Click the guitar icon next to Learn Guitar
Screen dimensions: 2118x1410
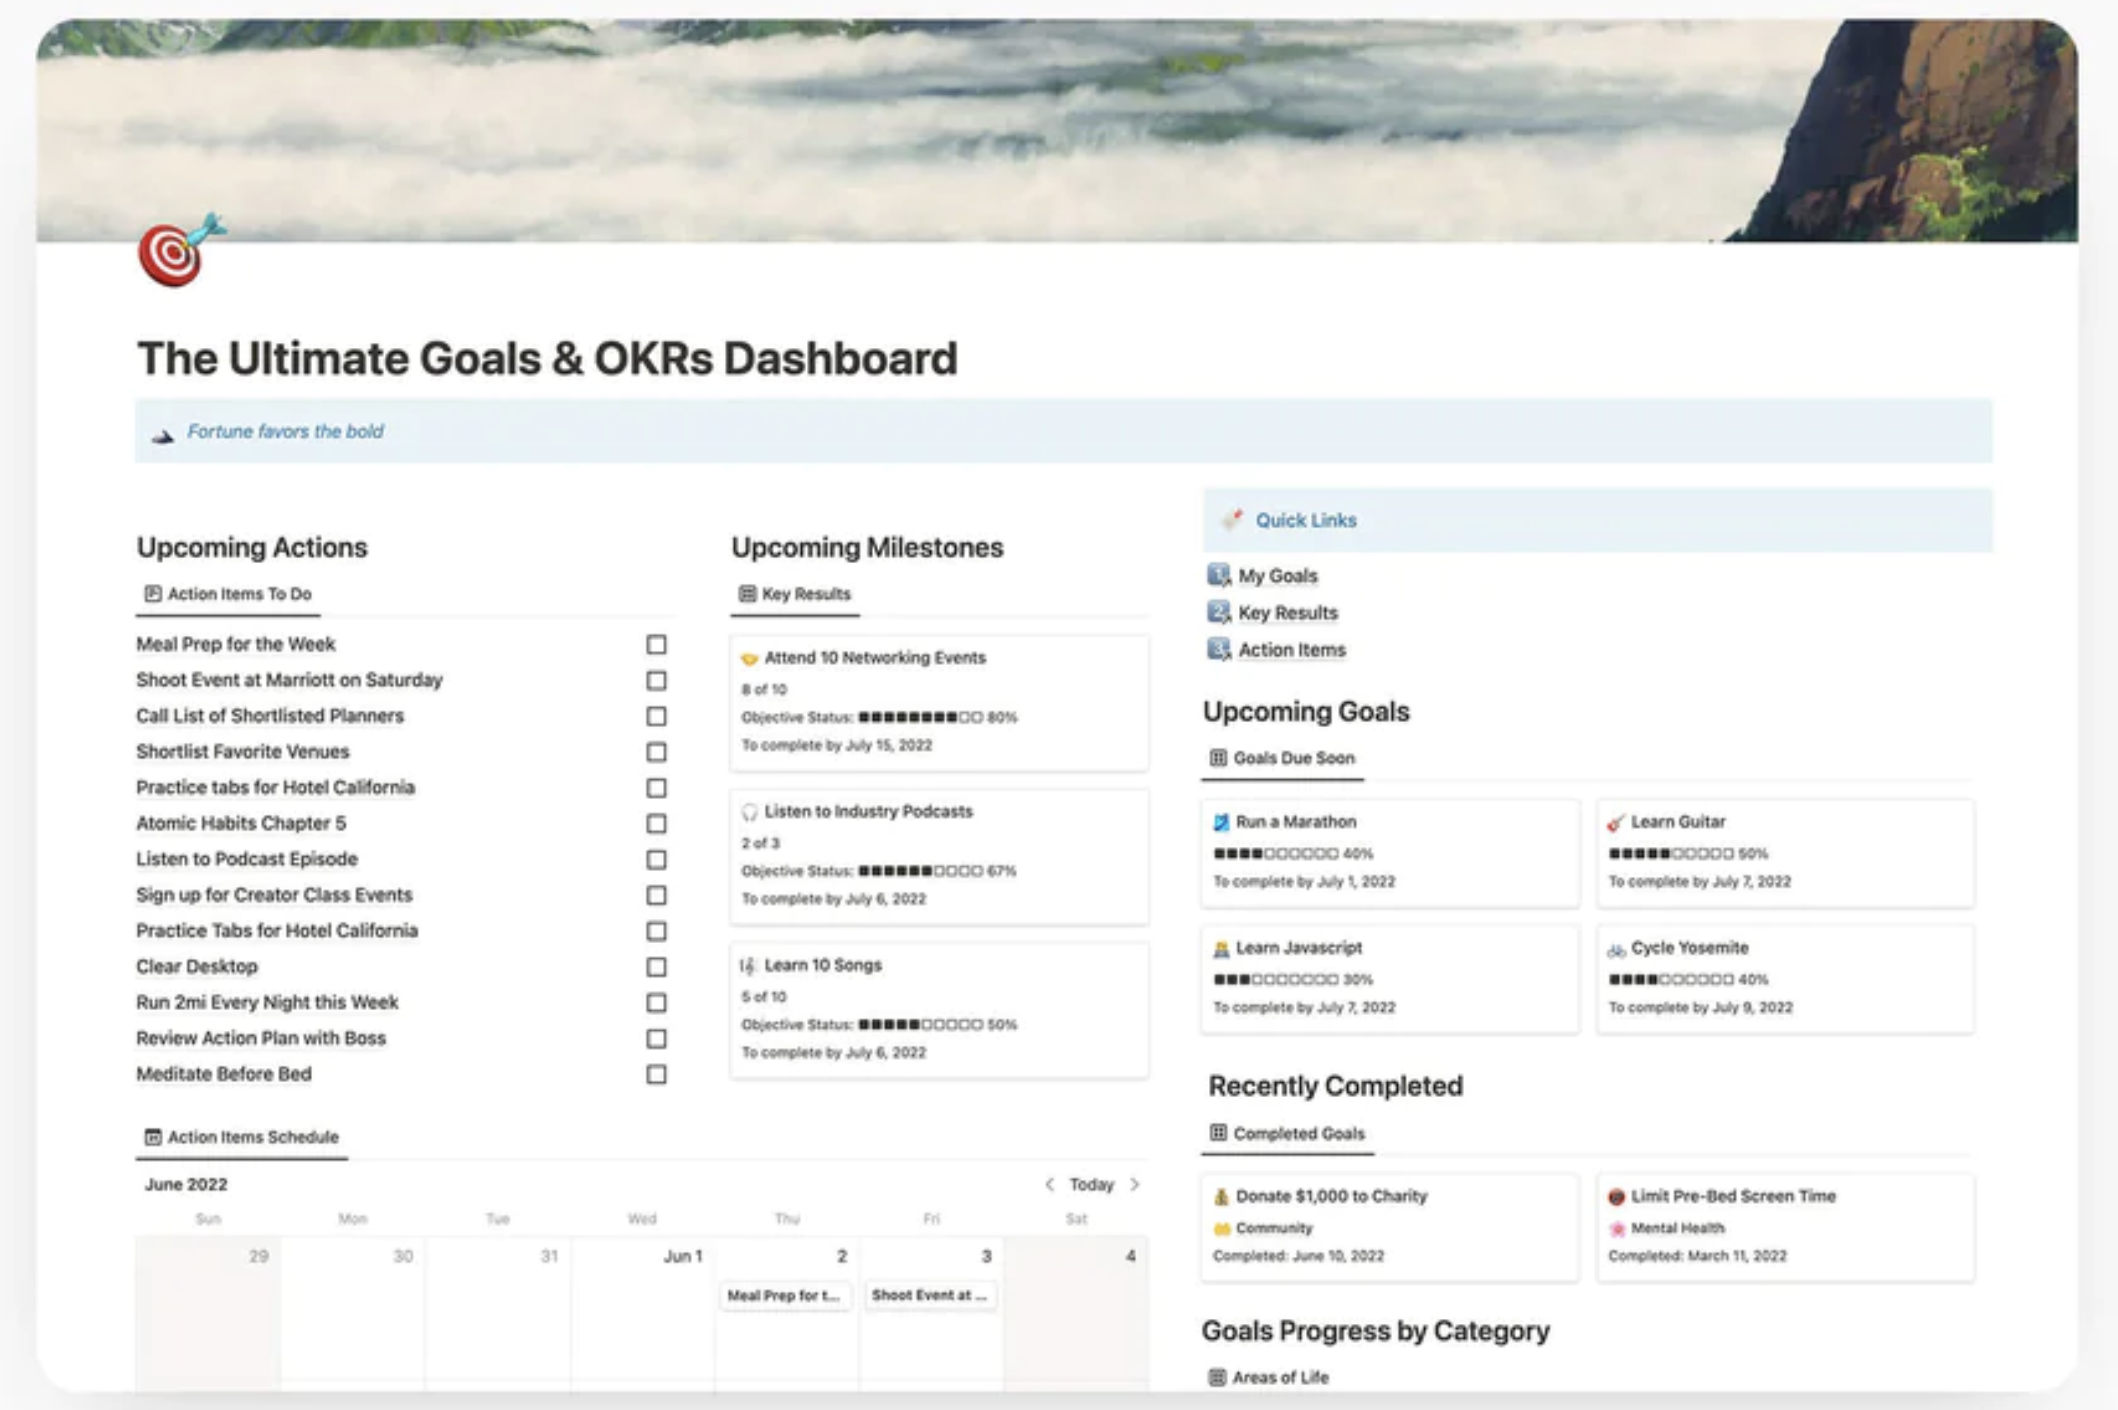point(1614,821)
